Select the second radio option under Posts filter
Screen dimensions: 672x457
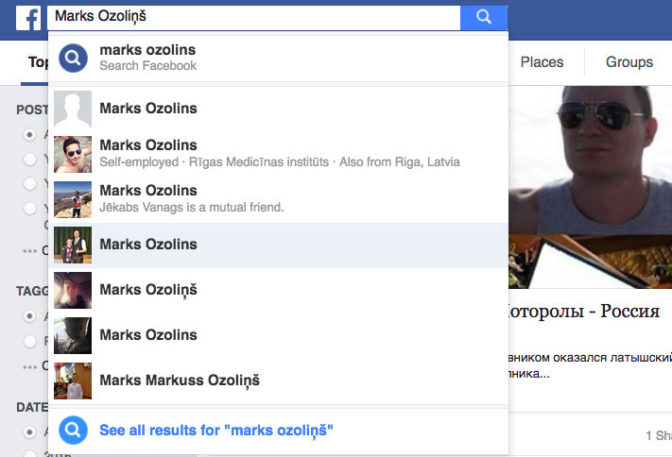coord(30,159)
